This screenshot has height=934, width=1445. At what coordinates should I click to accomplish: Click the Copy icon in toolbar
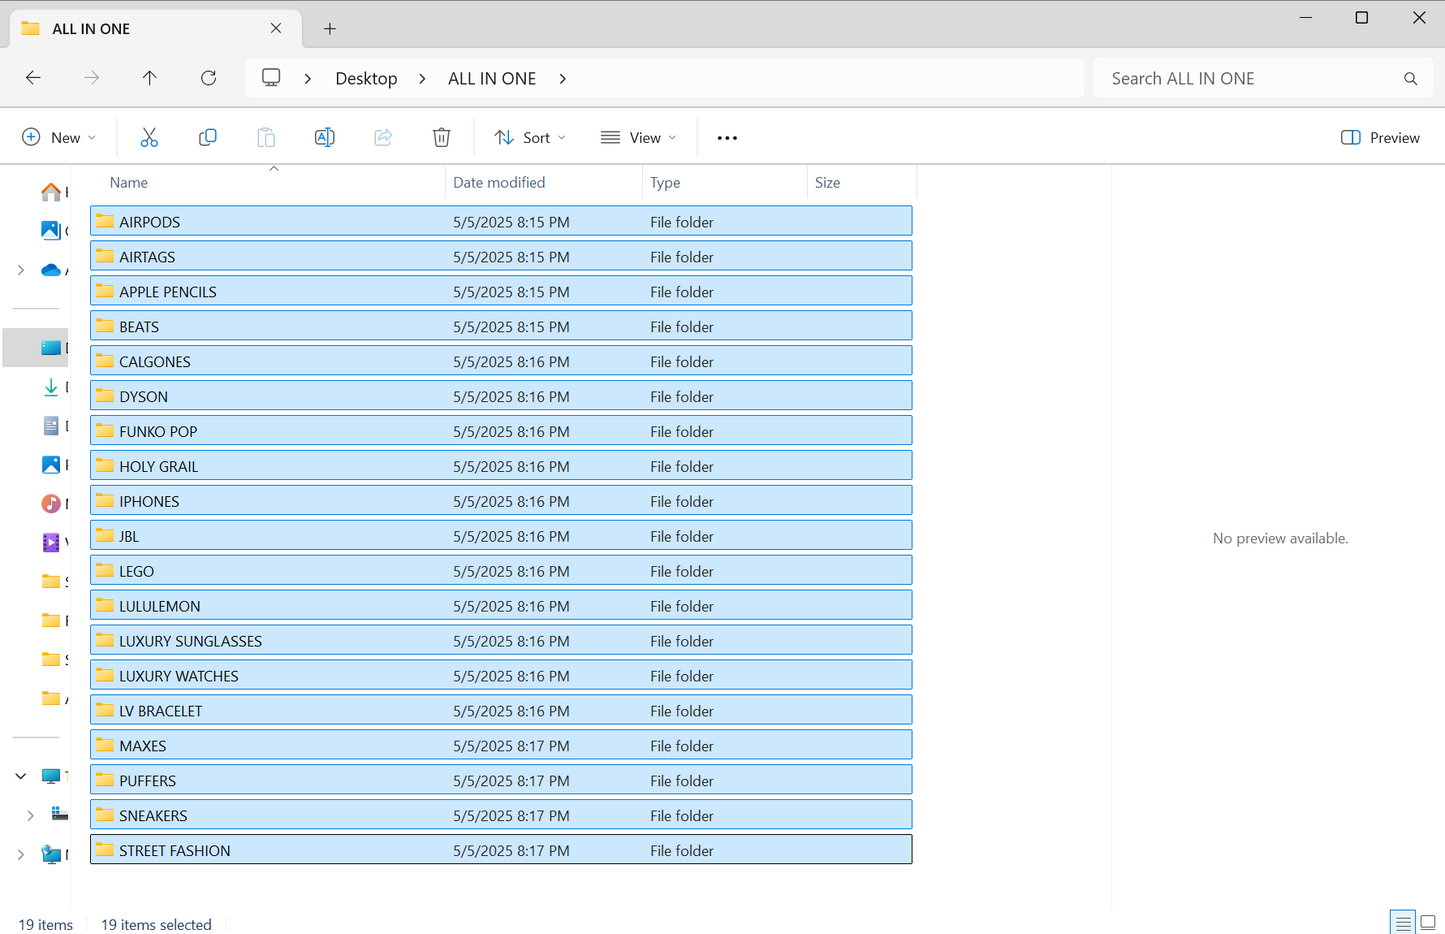click(x=207, y=138)
